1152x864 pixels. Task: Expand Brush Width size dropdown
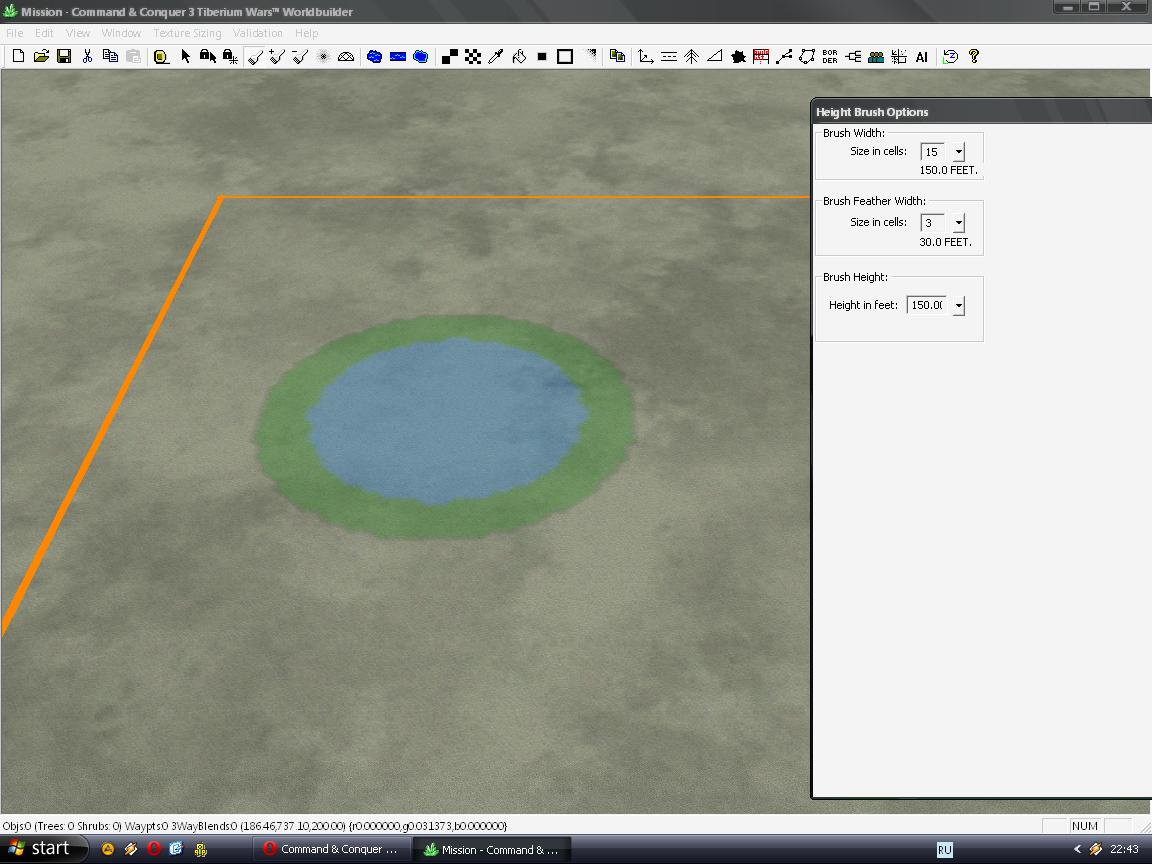coord(959,152)
